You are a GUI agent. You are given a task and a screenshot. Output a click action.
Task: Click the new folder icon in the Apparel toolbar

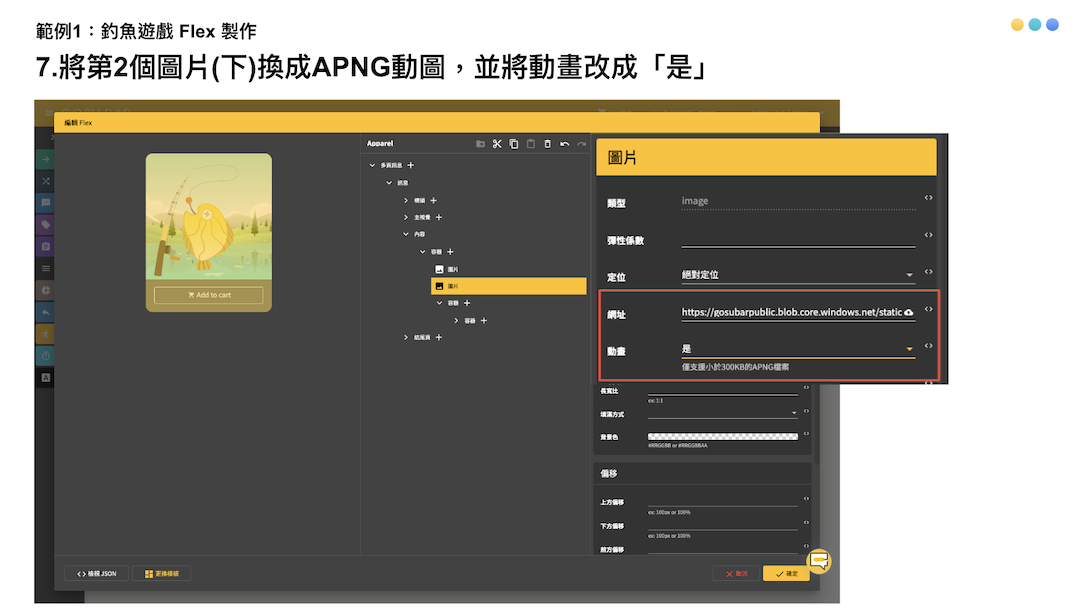pyautogui.click(x=480, y=144)
